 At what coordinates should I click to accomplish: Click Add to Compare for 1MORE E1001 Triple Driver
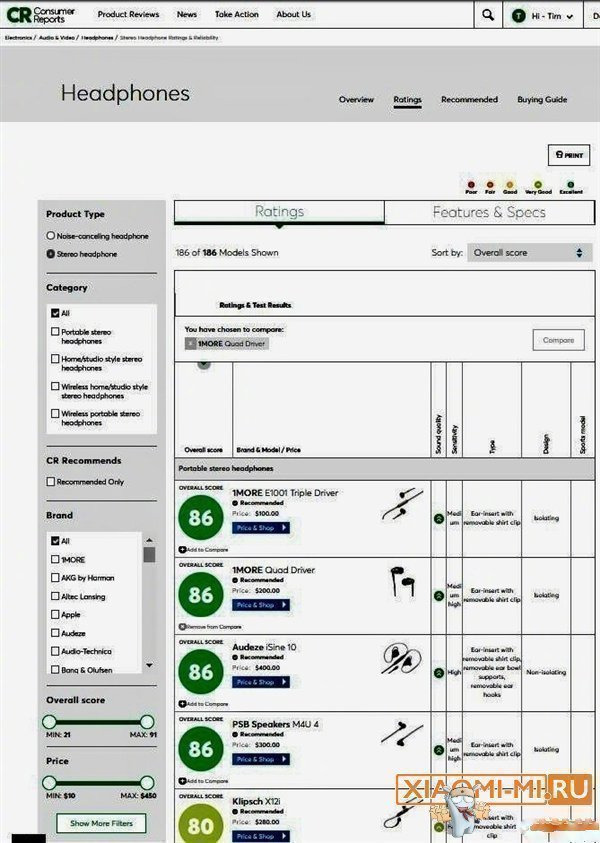204,549
